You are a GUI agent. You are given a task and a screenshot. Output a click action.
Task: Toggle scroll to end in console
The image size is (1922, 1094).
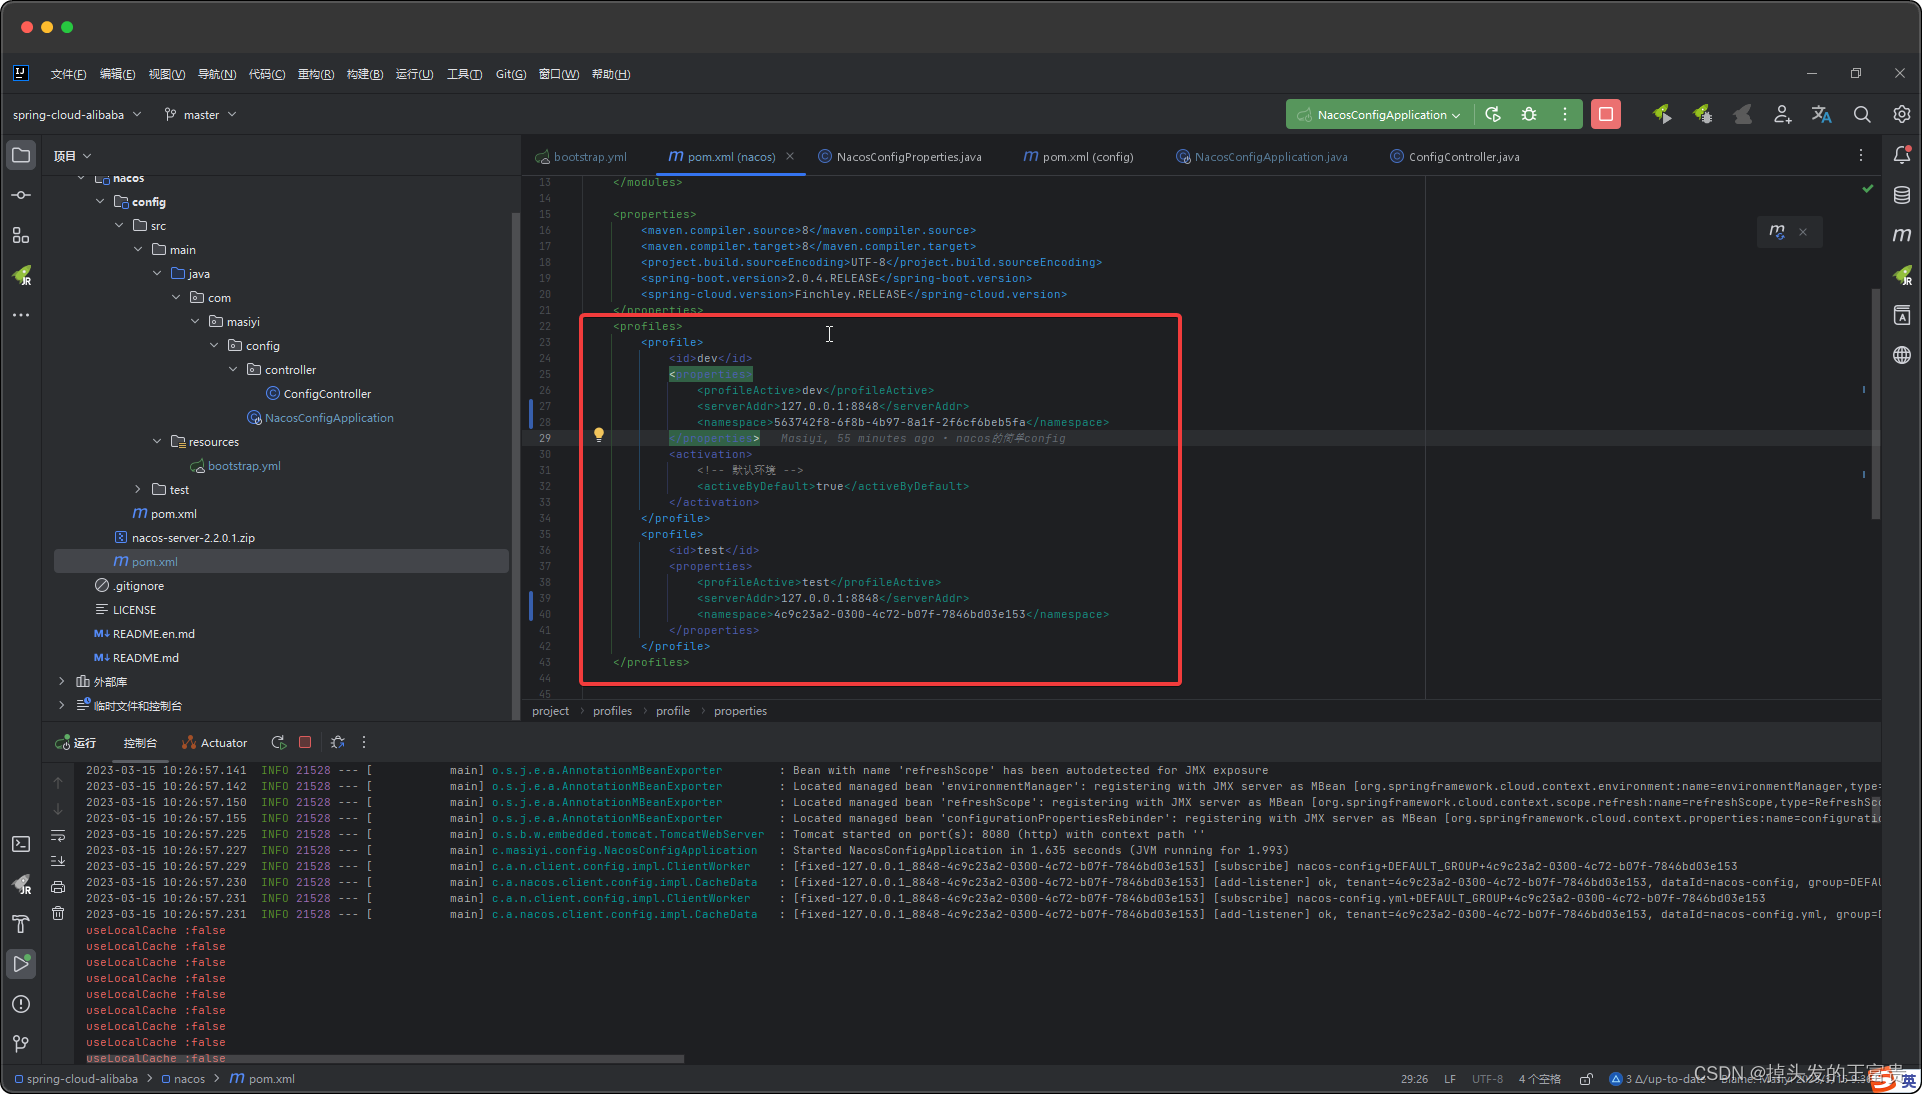click(x=58, y=860)
